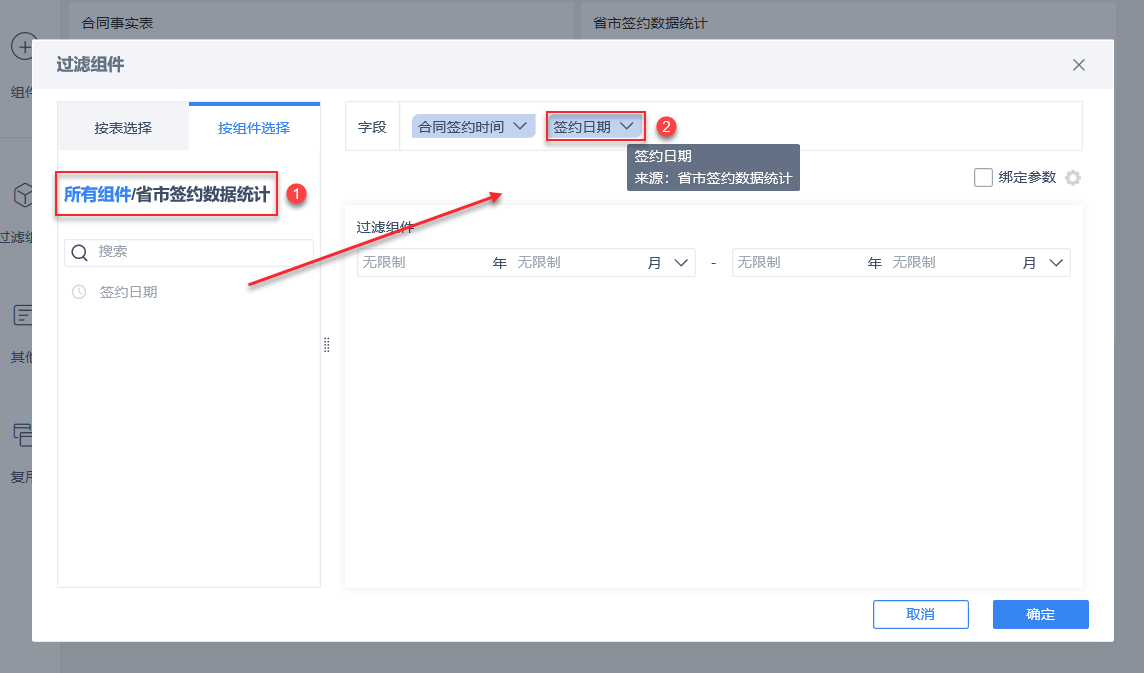1144x673 pixels.
Task: Click the start month 无限制 input
Action: (x=580, y=263)
